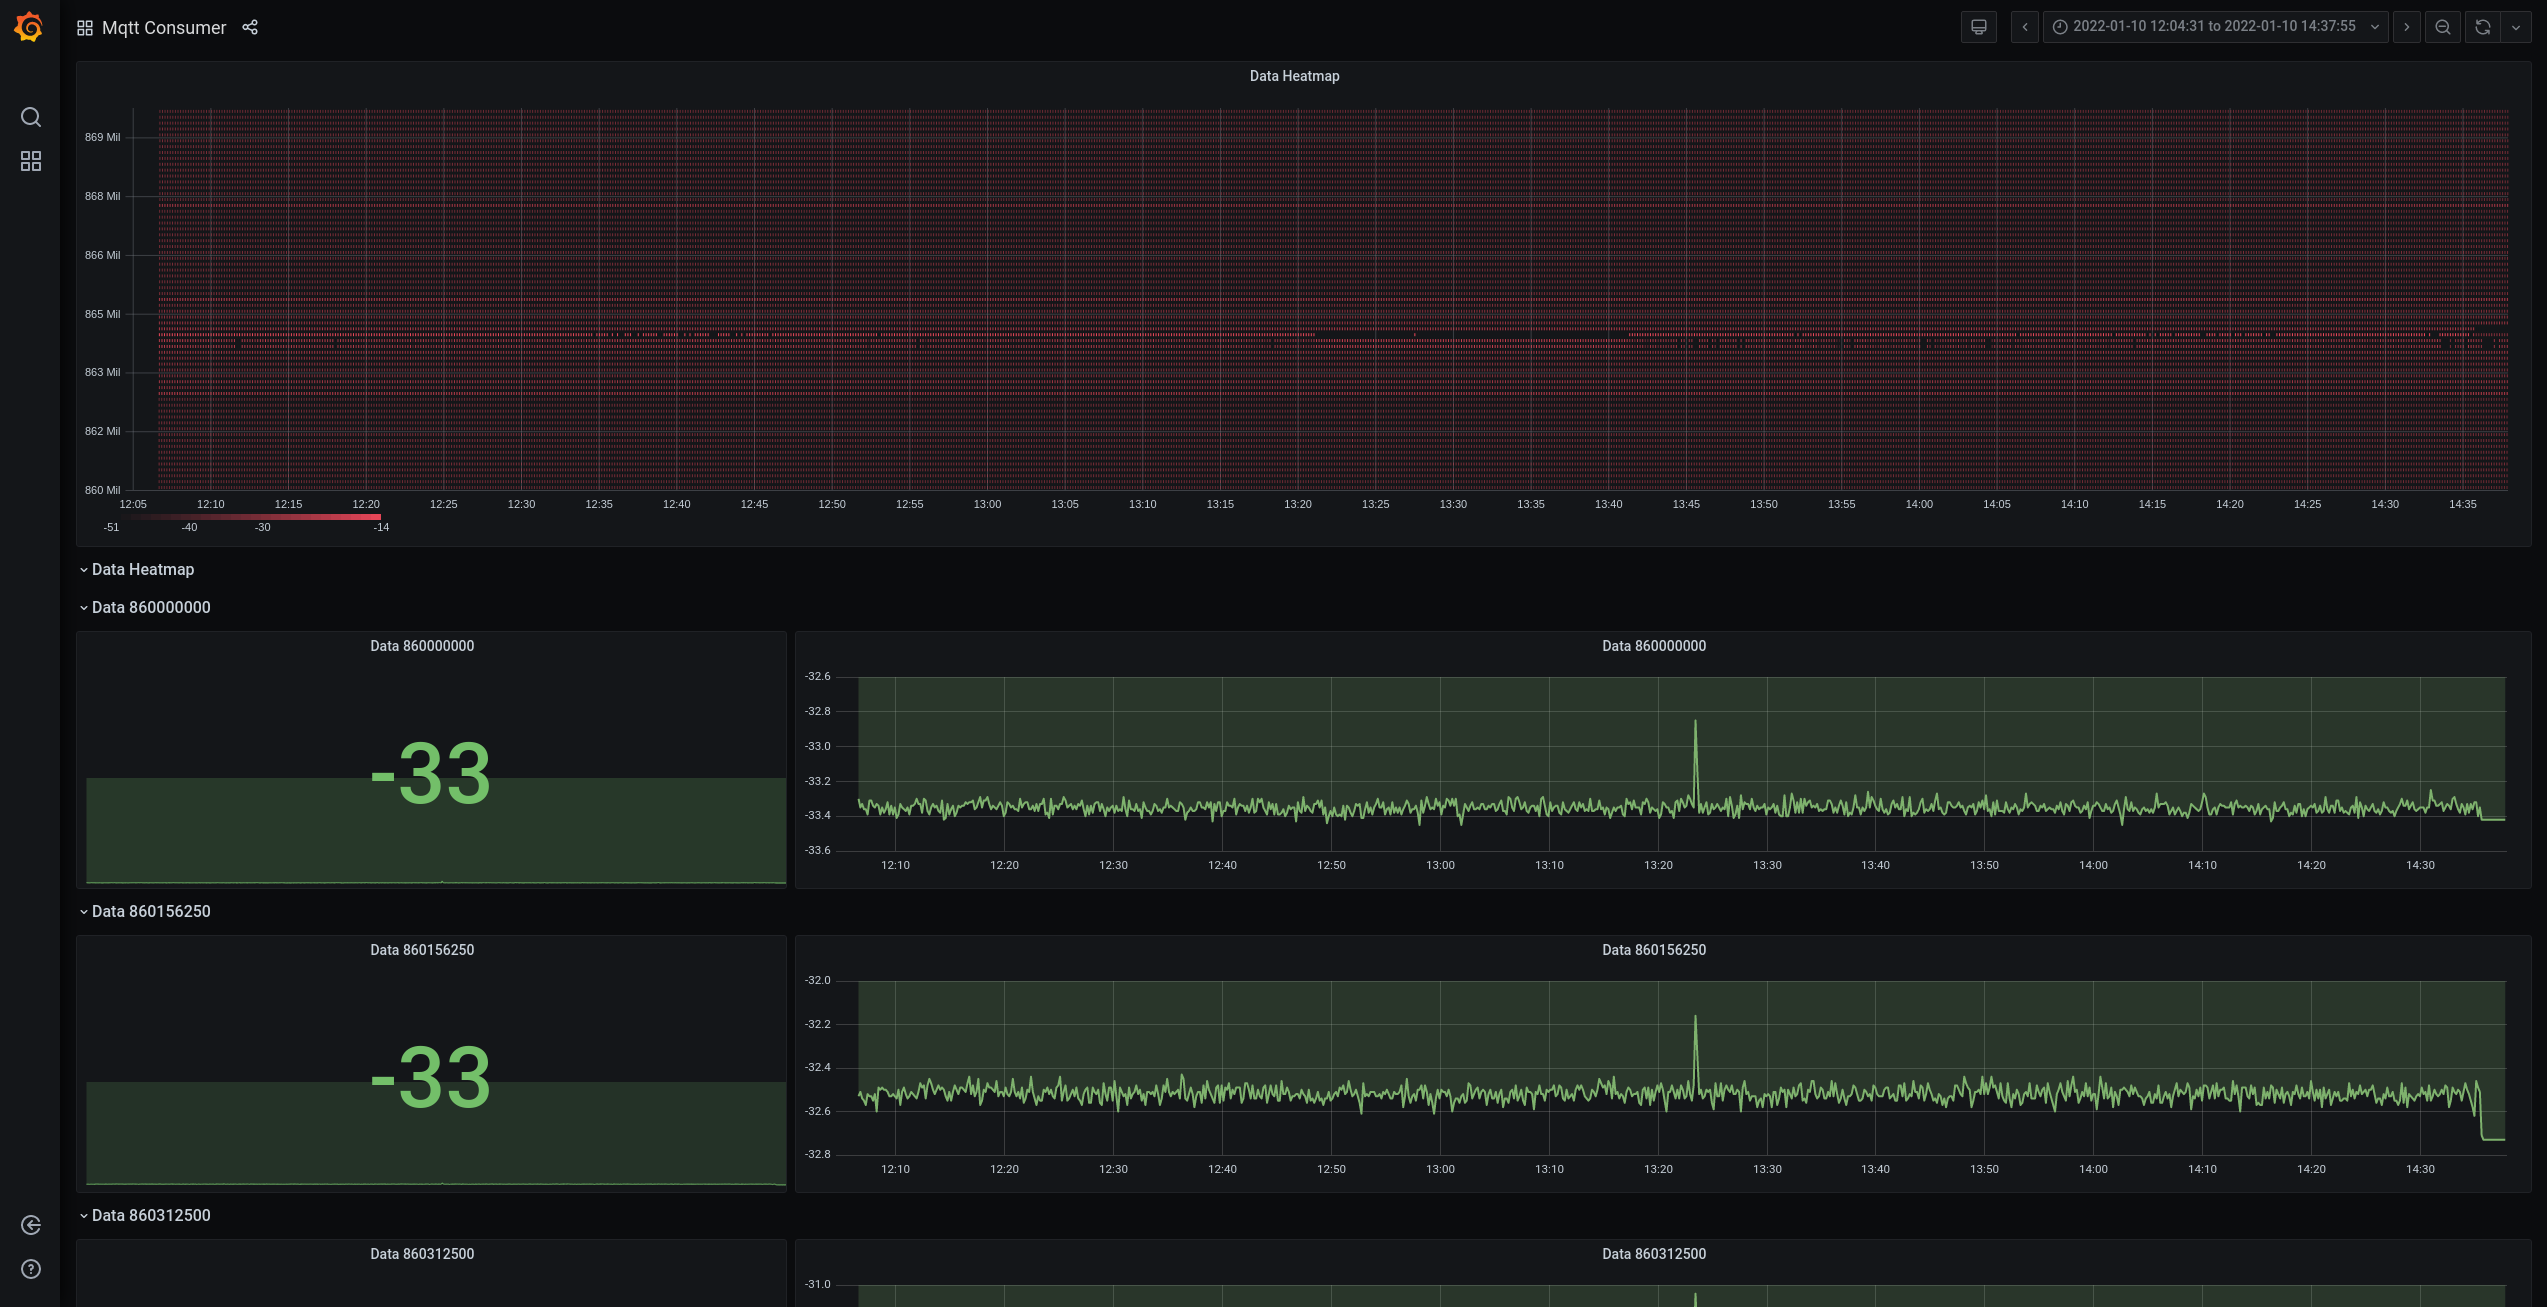Click the Data Heatmap panel title

[x=1294, y=76]
